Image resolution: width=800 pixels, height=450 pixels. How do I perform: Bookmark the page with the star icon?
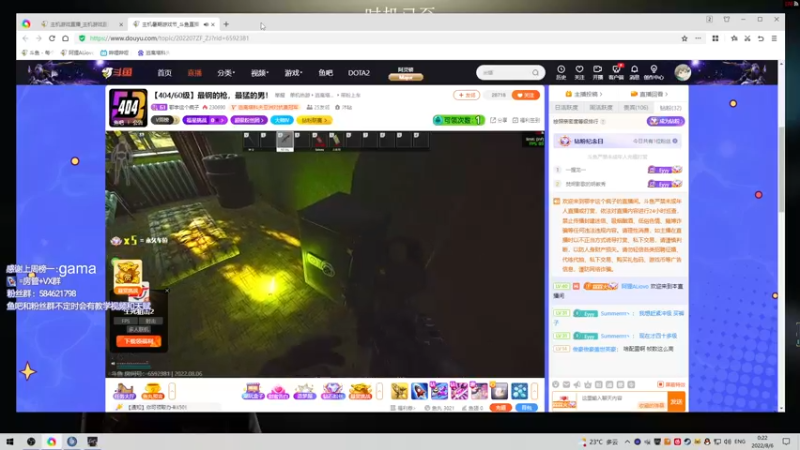[x=684, y=38]
